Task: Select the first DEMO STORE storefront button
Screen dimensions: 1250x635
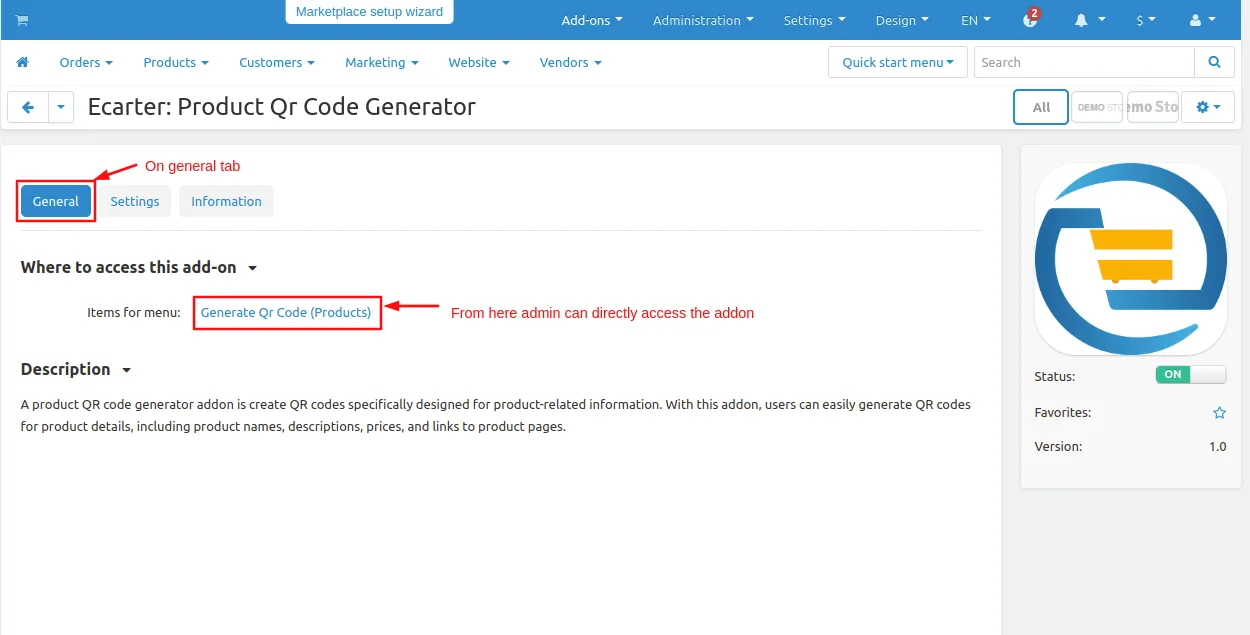Action: 1097,107
